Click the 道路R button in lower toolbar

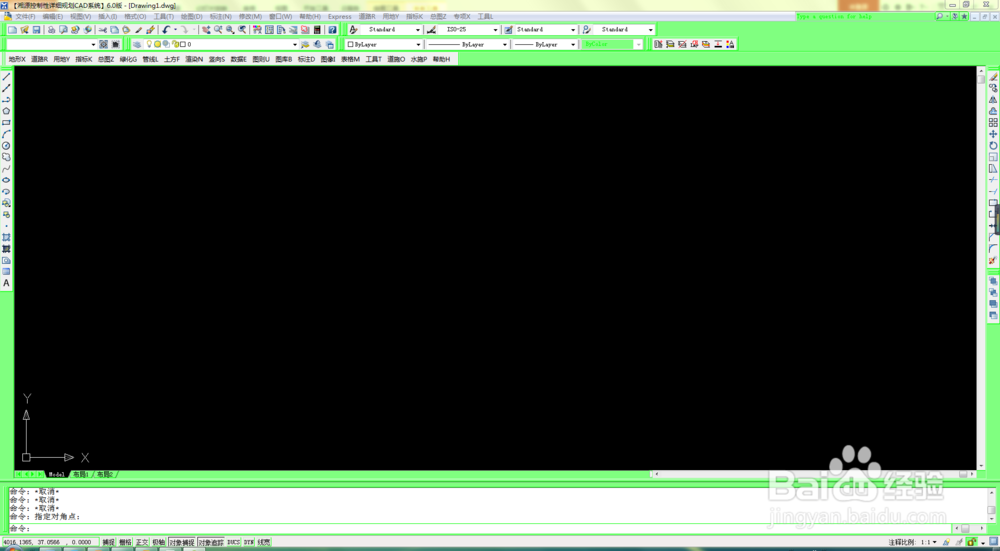click(x=40, y=59)
